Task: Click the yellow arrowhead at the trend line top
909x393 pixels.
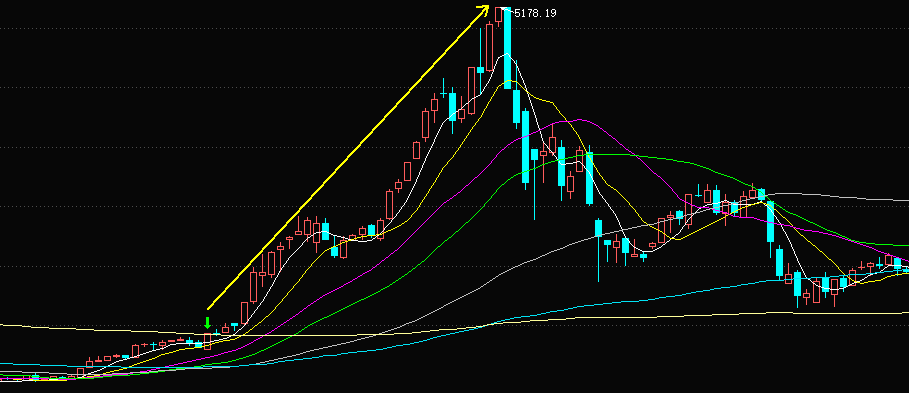Action: coord(484,9)
